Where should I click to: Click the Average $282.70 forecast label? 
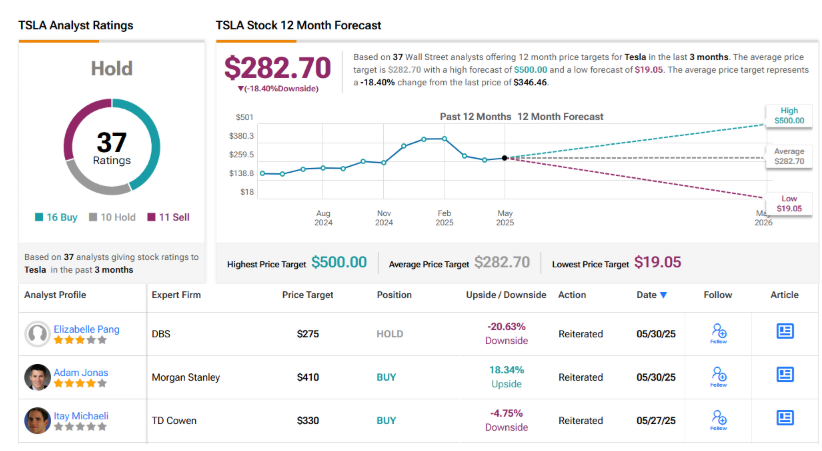pyautogui.click(x=787, y=156)
